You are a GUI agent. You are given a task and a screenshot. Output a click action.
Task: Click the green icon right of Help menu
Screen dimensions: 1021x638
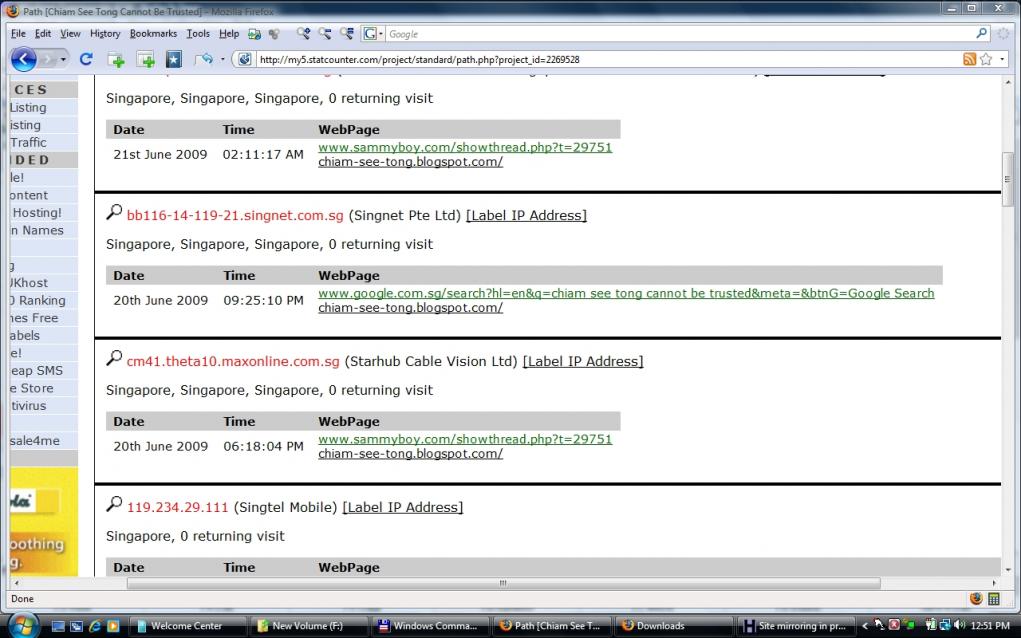coord(255,34)
